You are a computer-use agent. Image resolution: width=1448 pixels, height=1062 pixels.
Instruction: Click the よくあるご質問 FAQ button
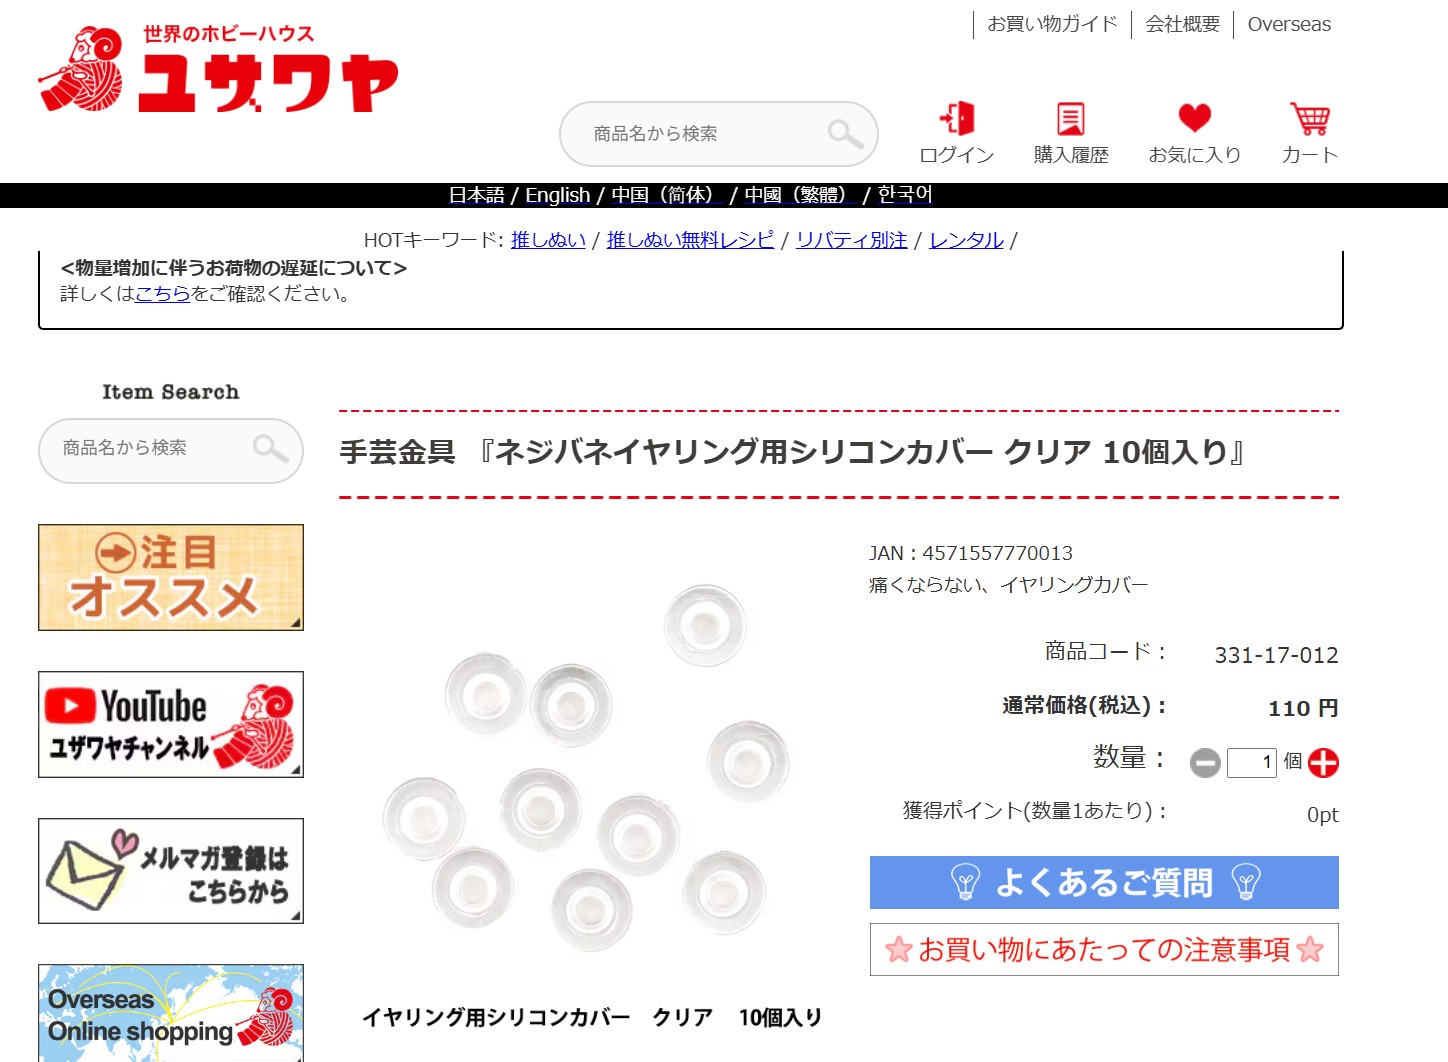pyautogui.click(x=1104, y=882)
